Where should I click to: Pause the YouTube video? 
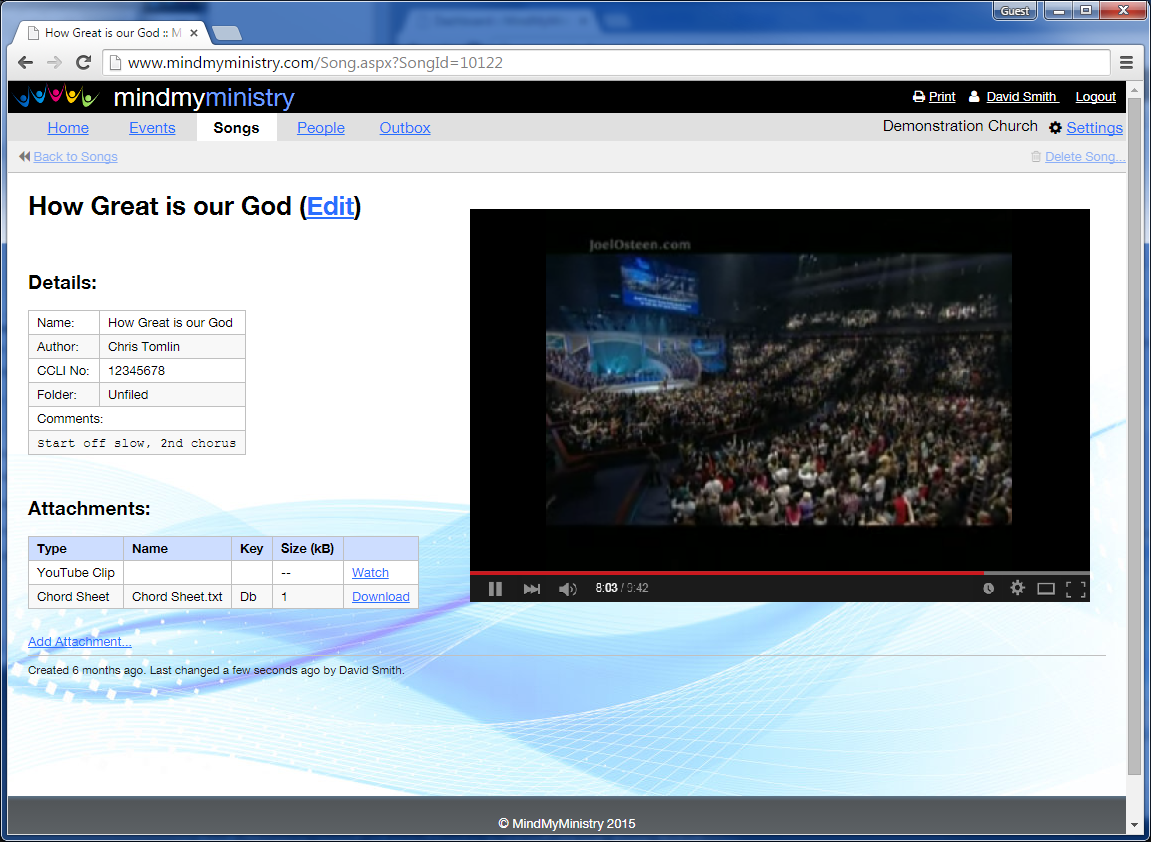tap(495, 589)
